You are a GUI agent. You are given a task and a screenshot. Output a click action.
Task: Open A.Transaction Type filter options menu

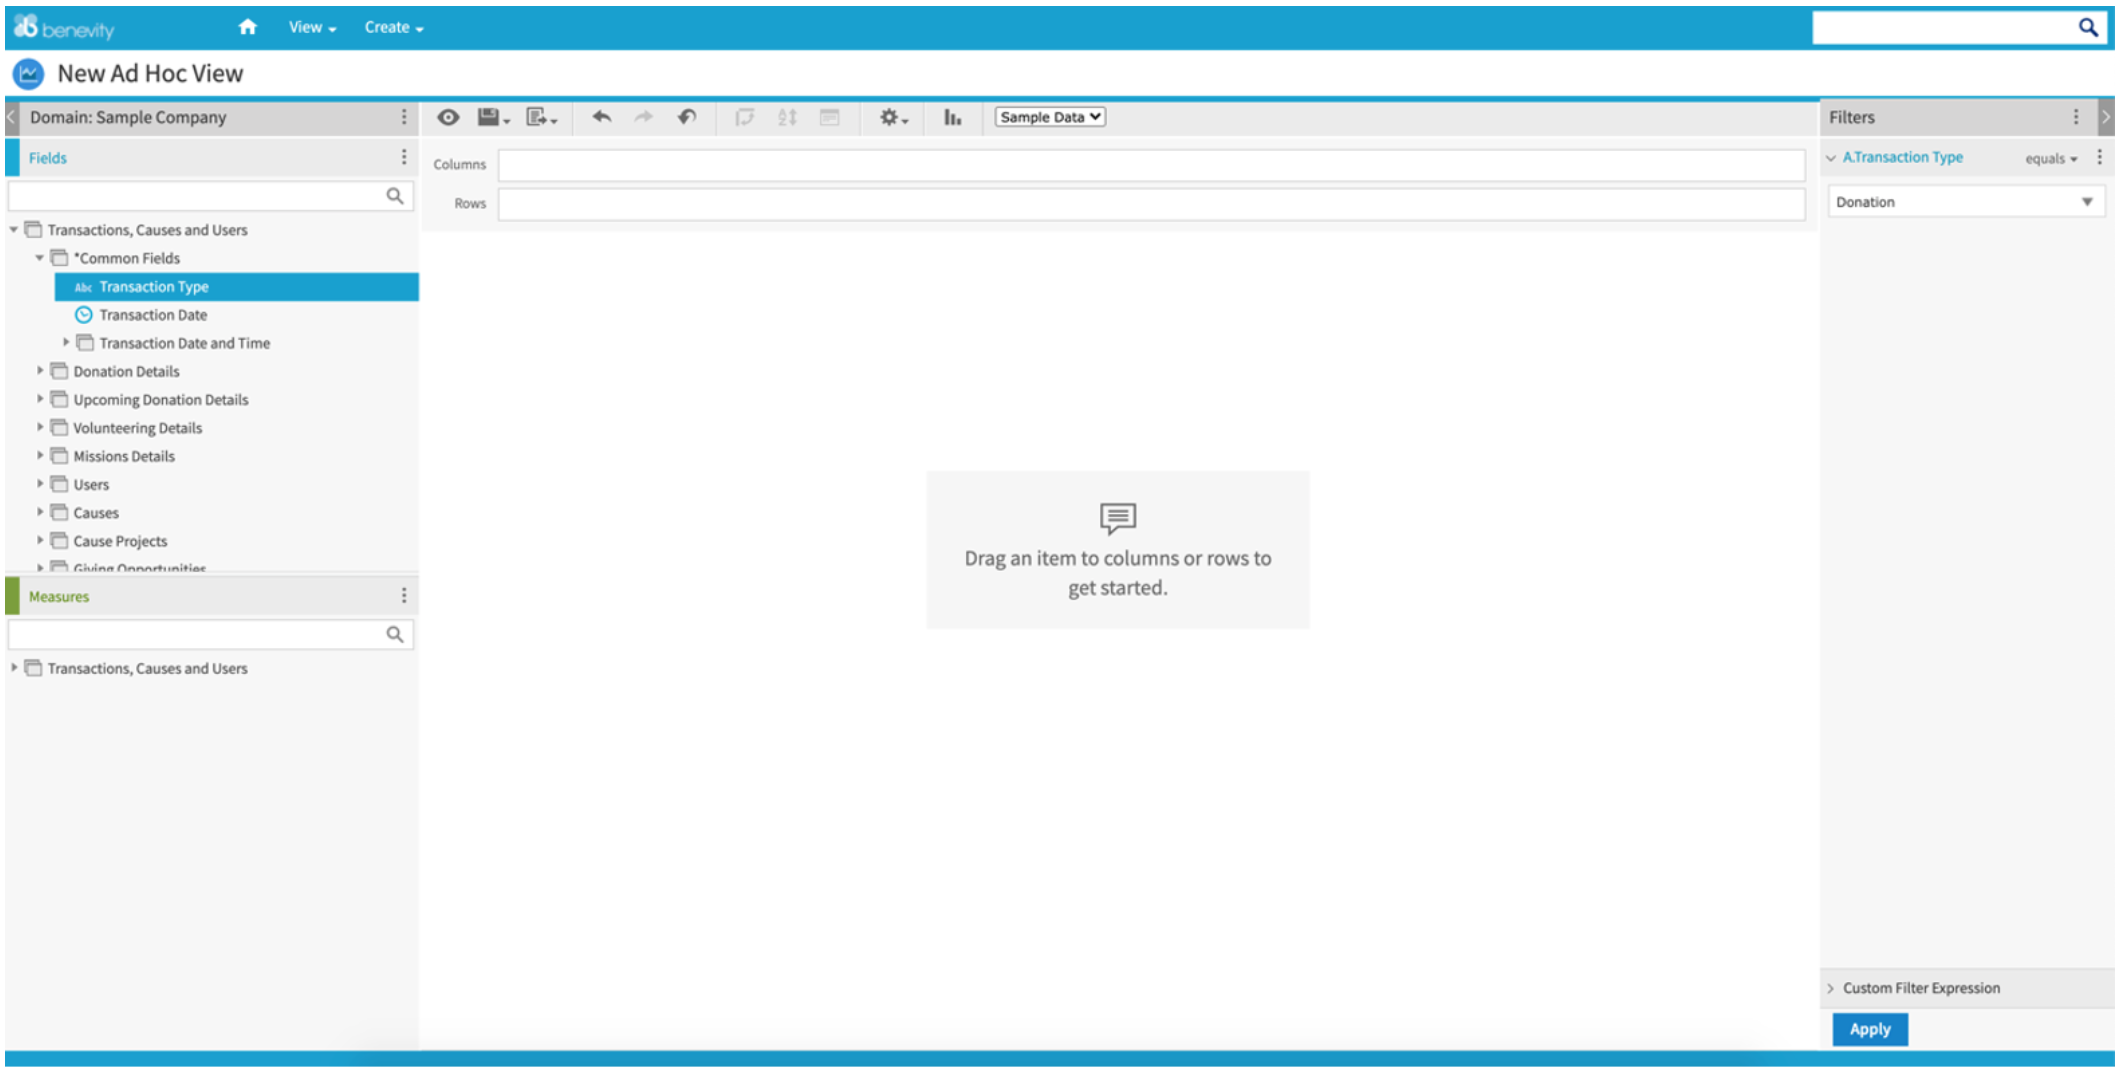point(2099,157)
